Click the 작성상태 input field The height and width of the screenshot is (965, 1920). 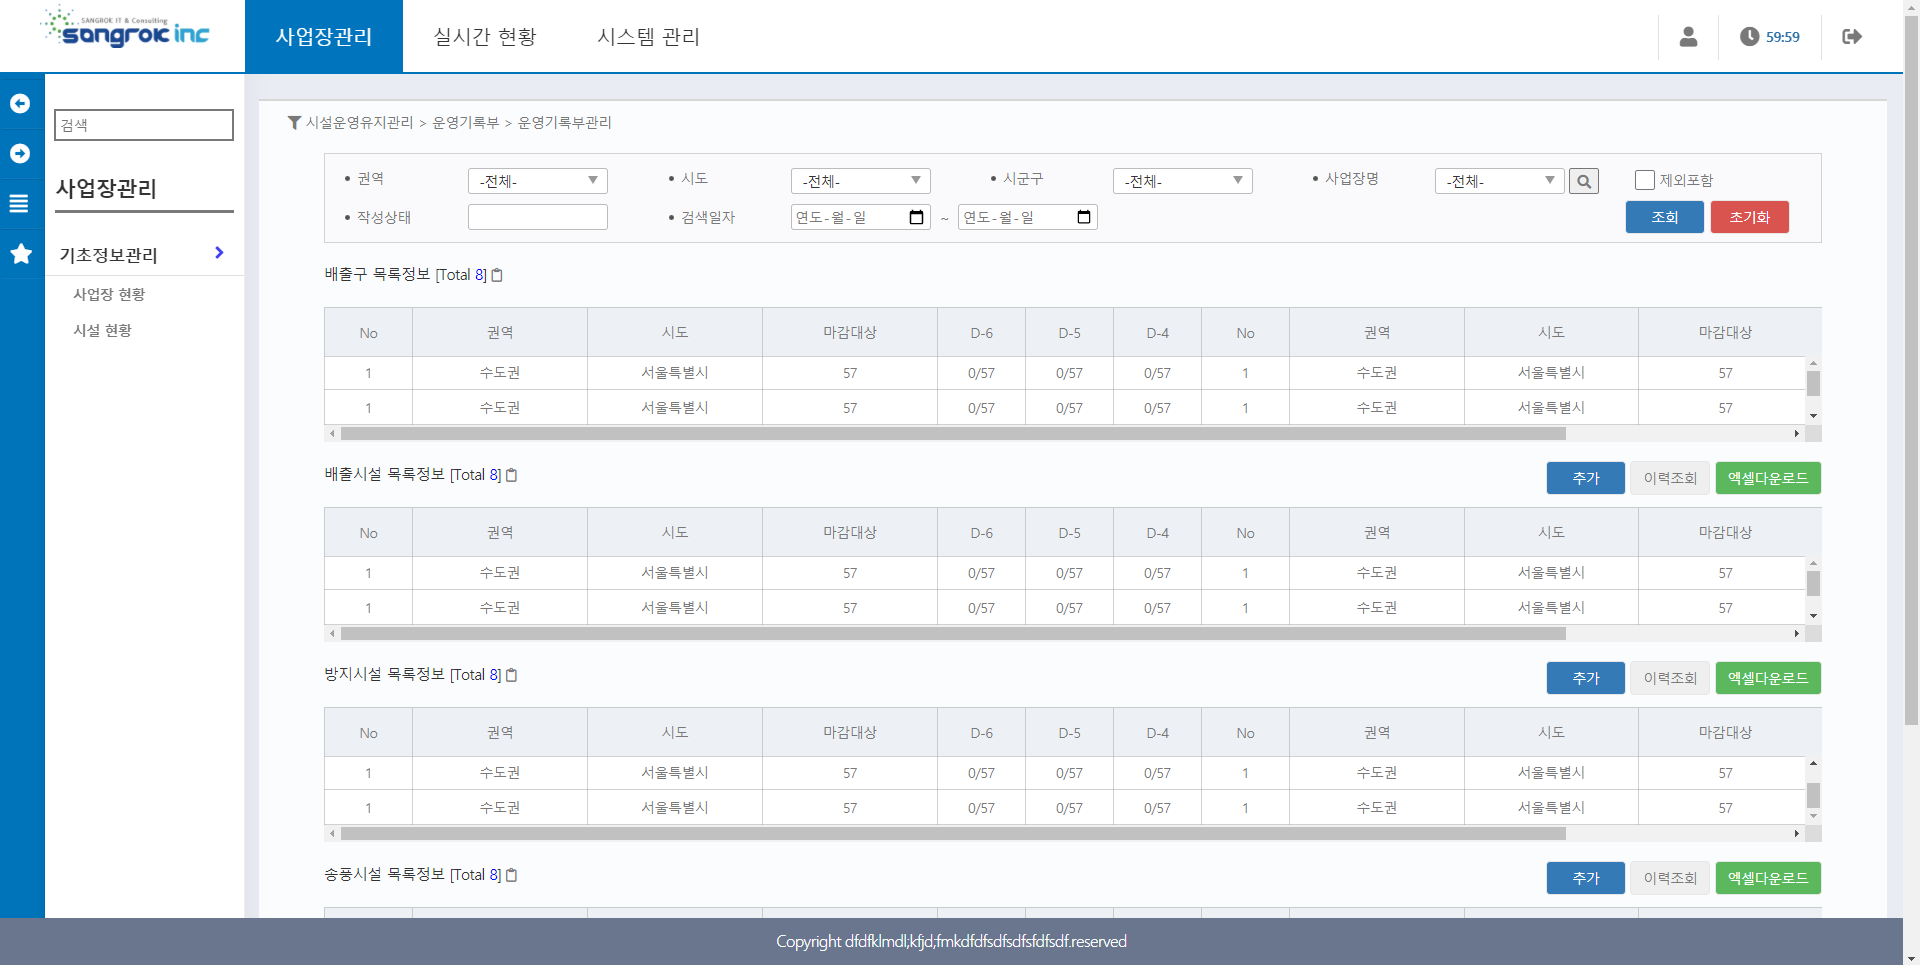538,217
